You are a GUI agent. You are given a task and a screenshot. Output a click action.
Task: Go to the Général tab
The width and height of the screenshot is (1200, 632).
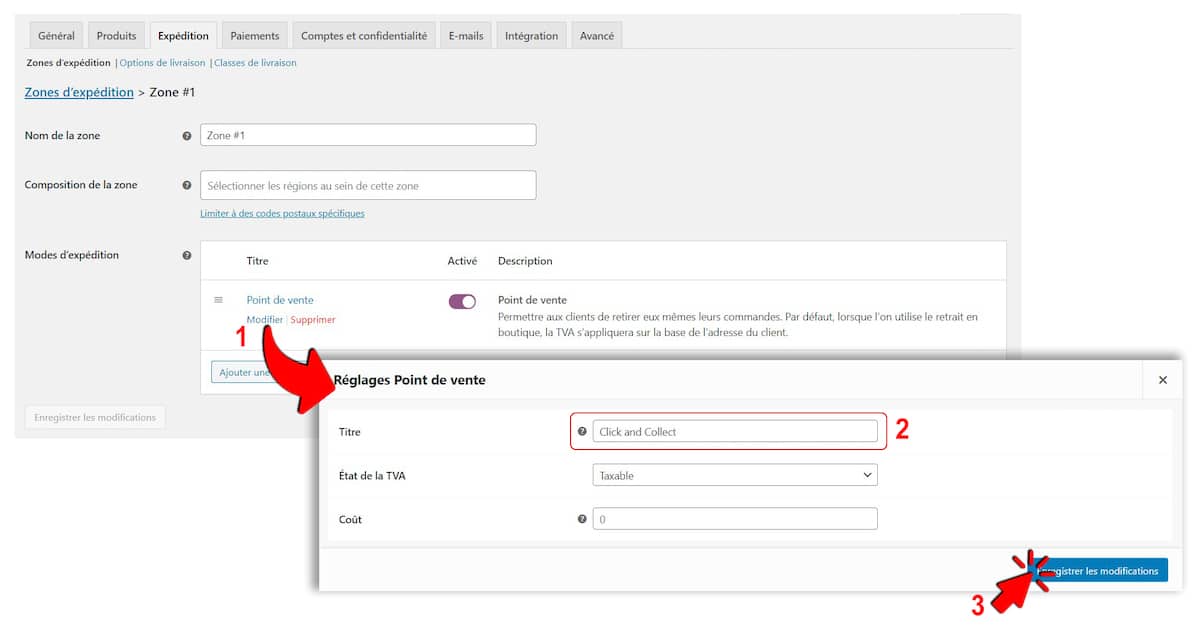56,36
